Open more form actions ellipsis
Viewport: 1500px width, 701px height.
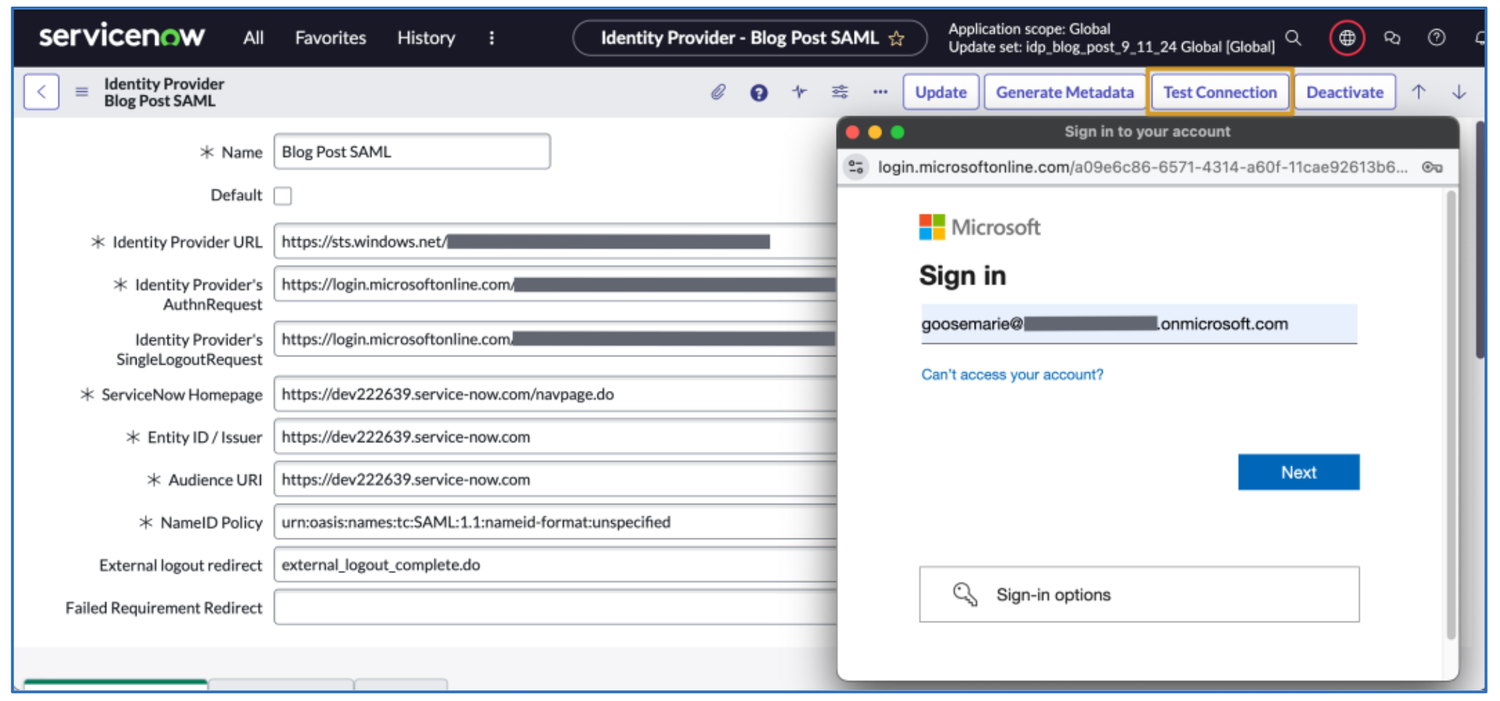(880, 92)
